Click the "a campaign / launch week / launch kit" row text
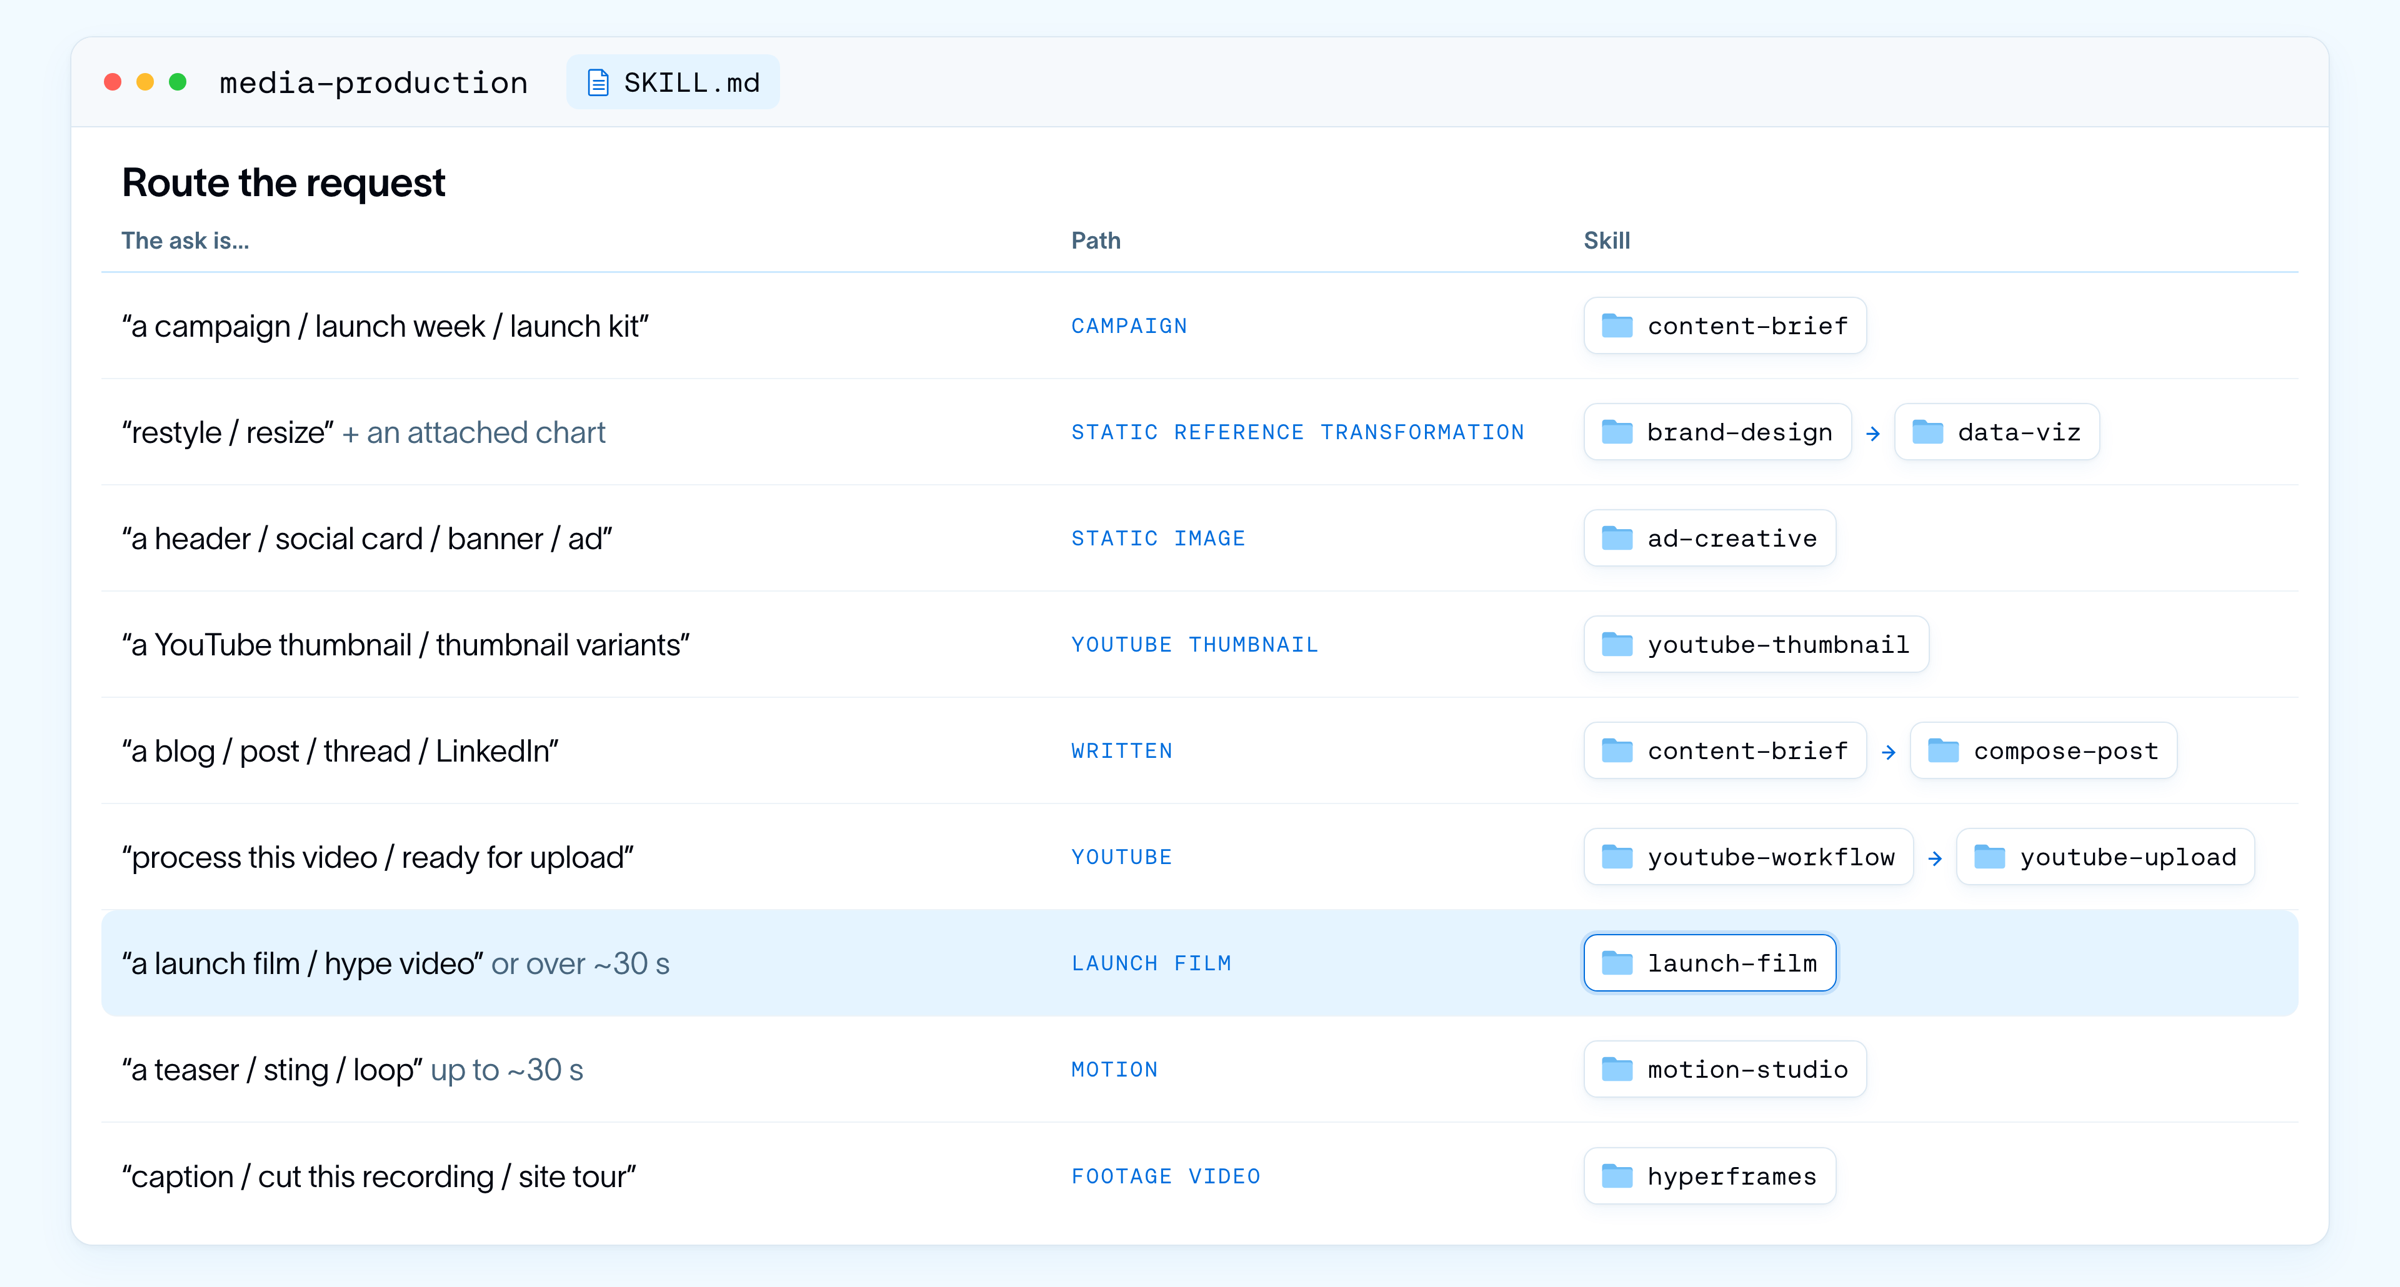The height and width of the screenshot is (1287, 2400). [385, 326]
